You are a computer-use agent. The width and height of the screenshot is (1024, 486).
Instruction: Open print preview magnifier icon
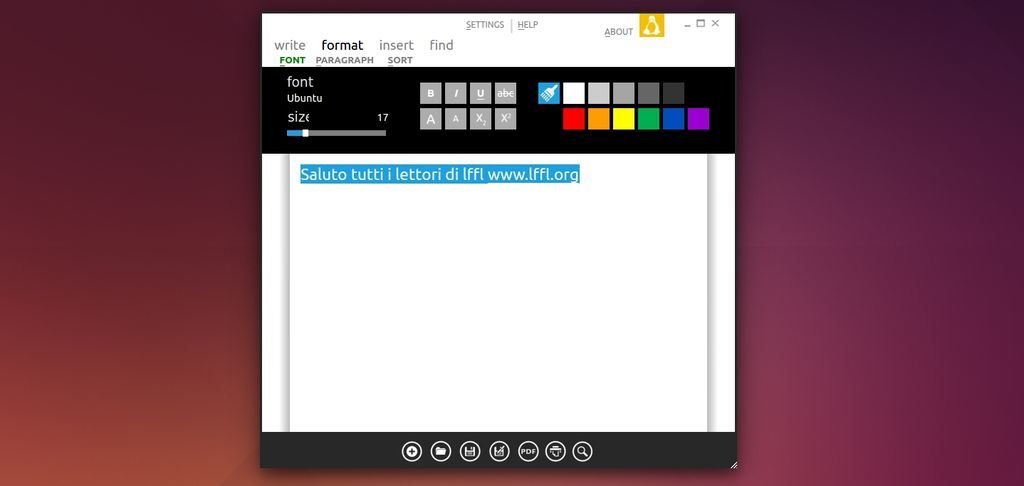point(582,451)
